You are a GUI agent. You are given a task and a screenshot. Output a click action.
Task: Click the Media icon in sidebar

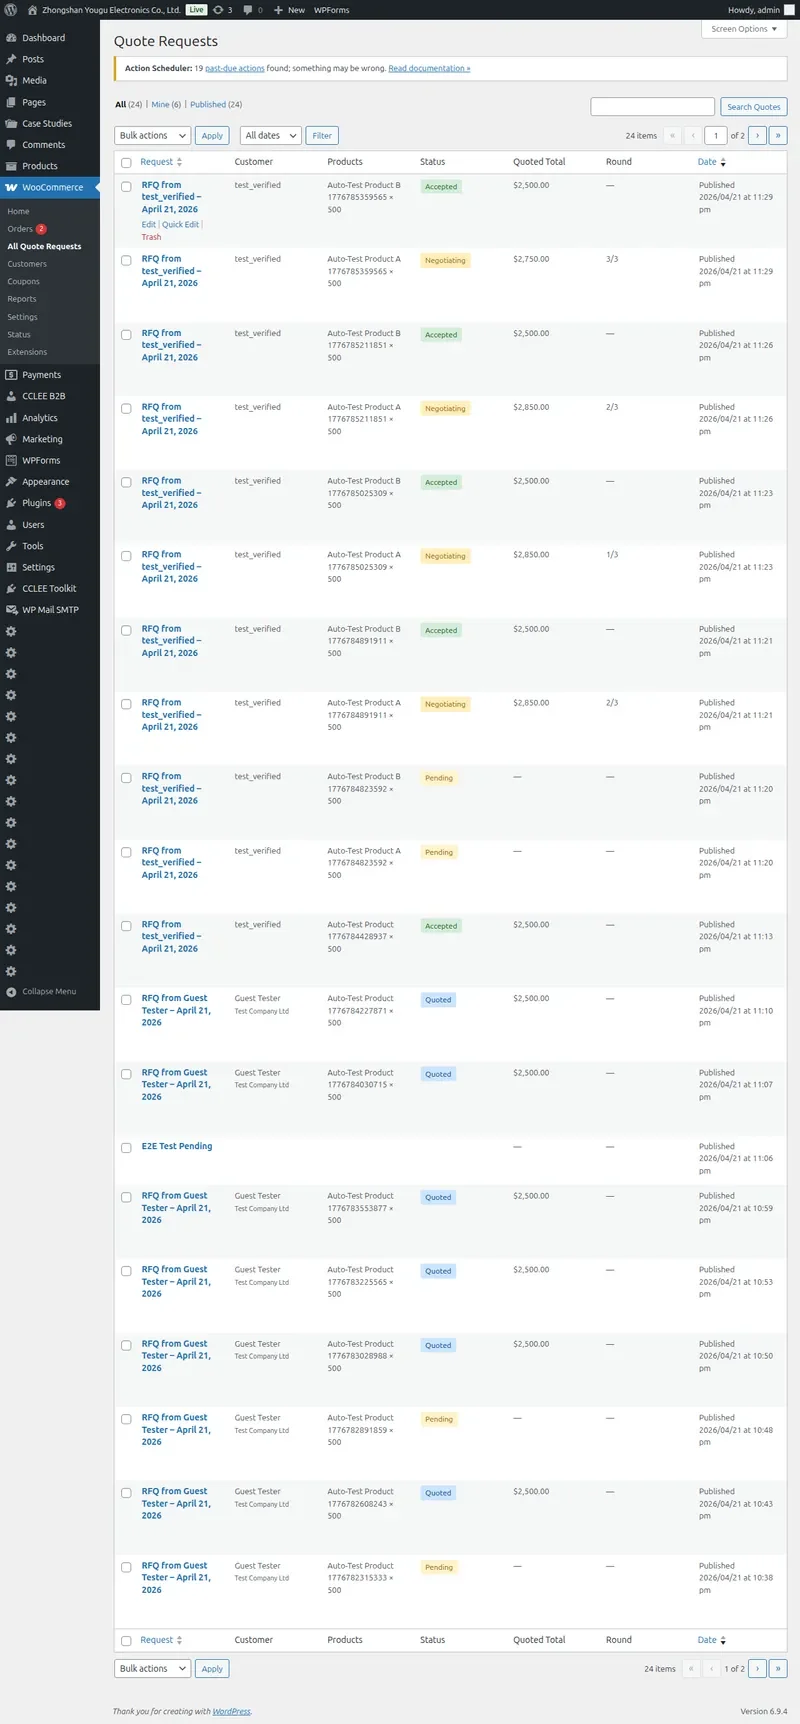pos(11,80)
